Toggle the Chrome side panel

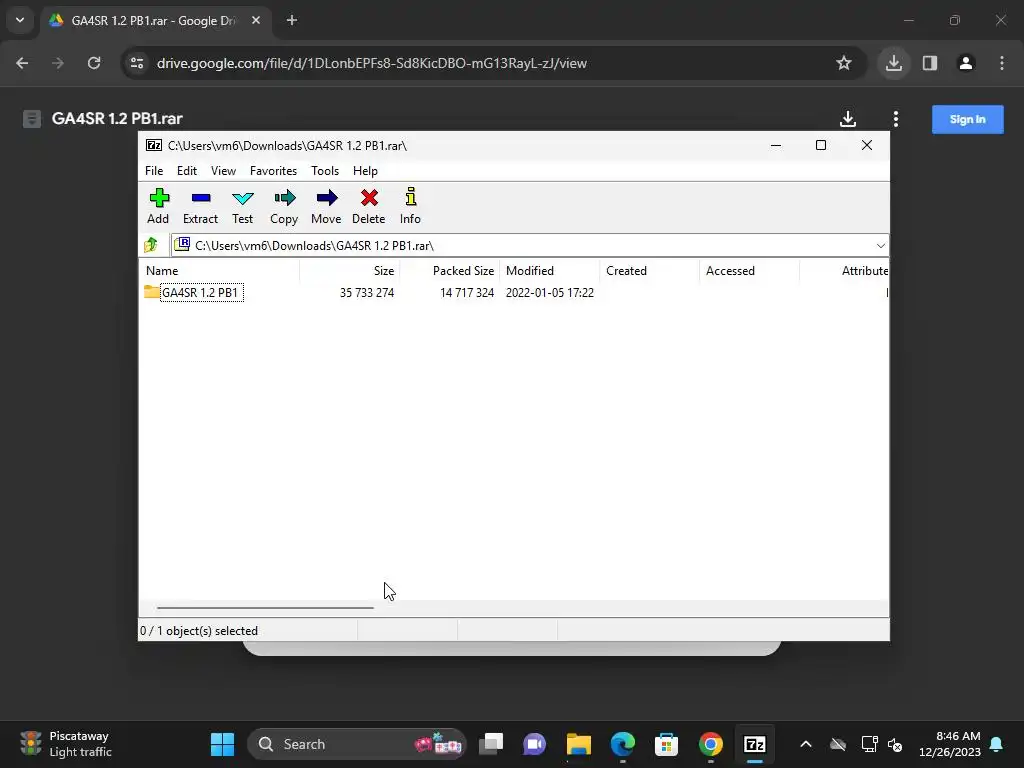[x=929, y=63]
